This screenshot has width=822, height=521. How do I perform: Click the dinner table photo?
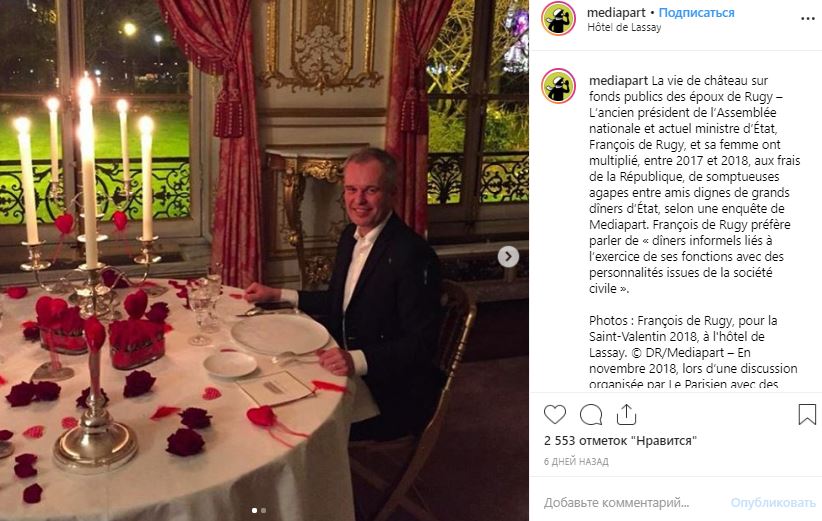(264, 260)
